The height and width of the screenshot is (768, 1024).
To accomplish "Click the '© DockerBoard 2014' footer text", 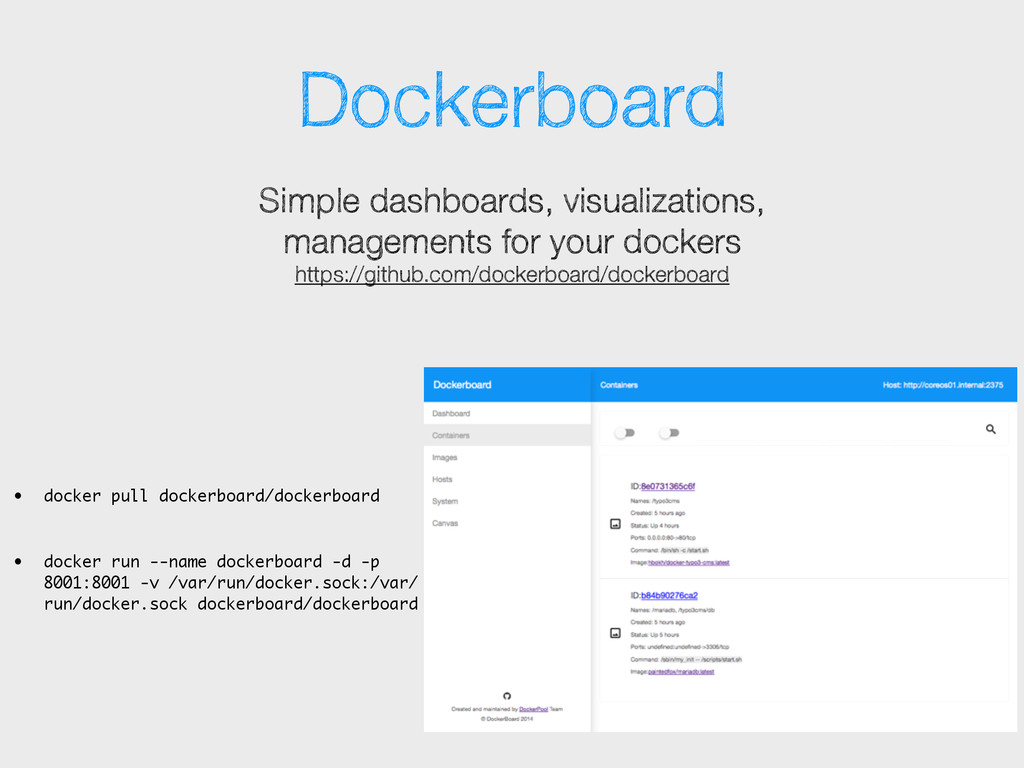I will pos(507,719).
